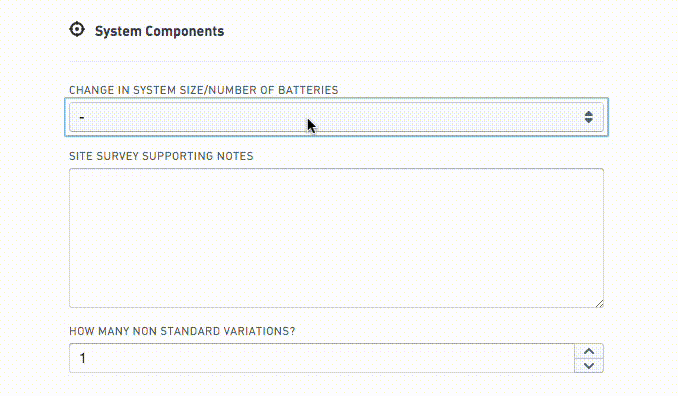Click the upper triangle of the select arrows
Viewport: 678px width, 396px height.
coord(588,113)
